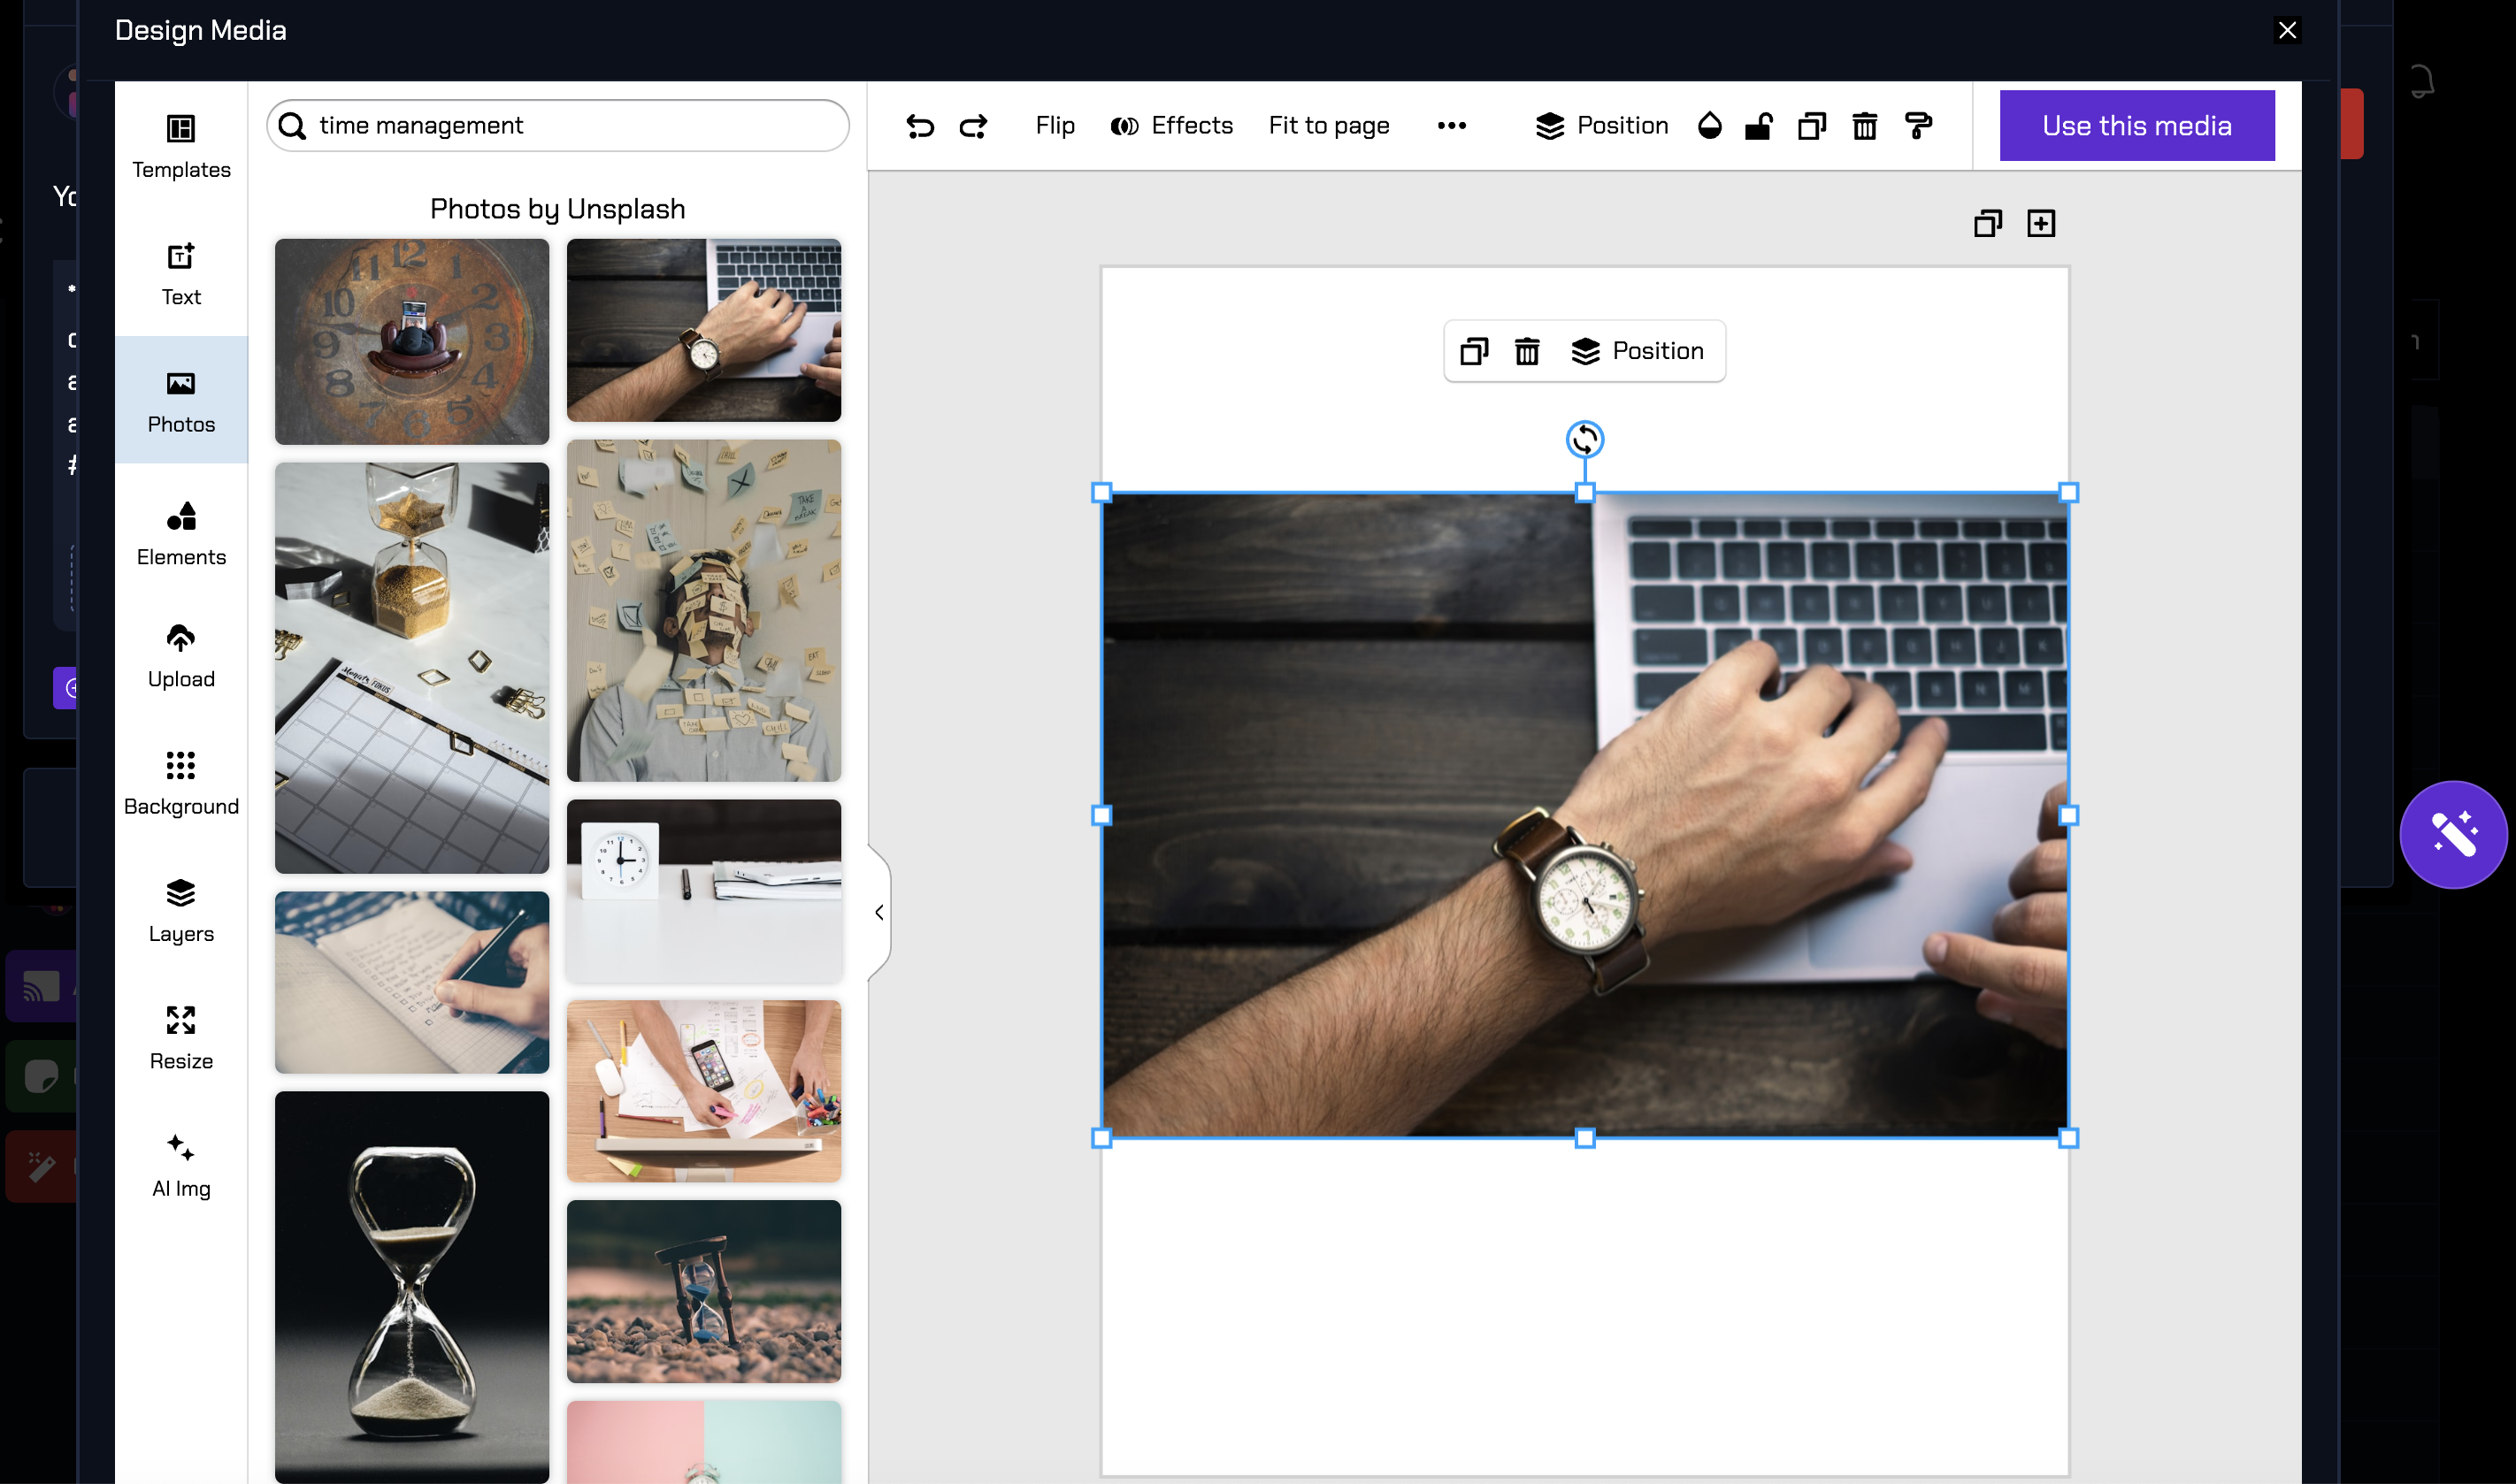The width and height of the screenshot is (2516, 1484).
Task: Select the paint roller style-copy icon
Action: pos(1918,126)
